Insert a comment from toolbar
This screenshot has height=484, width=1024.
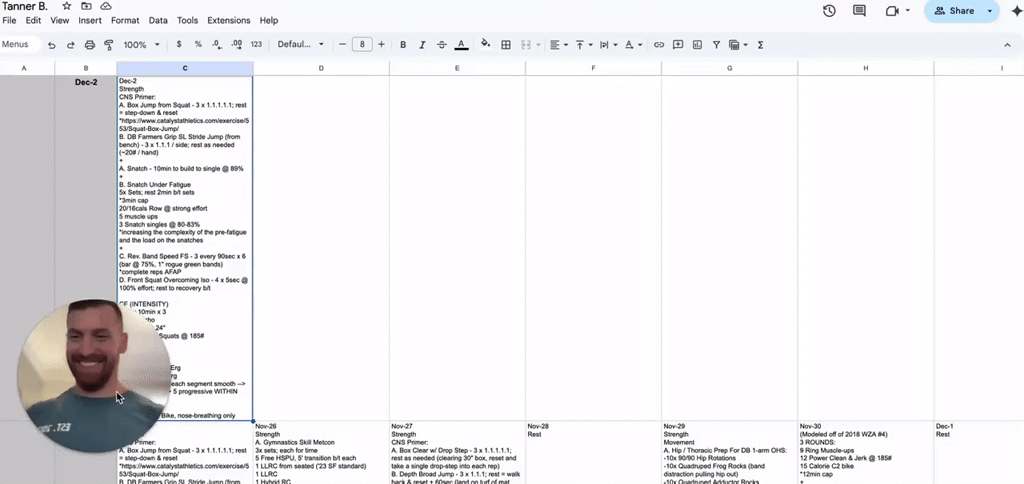[678, 44]
